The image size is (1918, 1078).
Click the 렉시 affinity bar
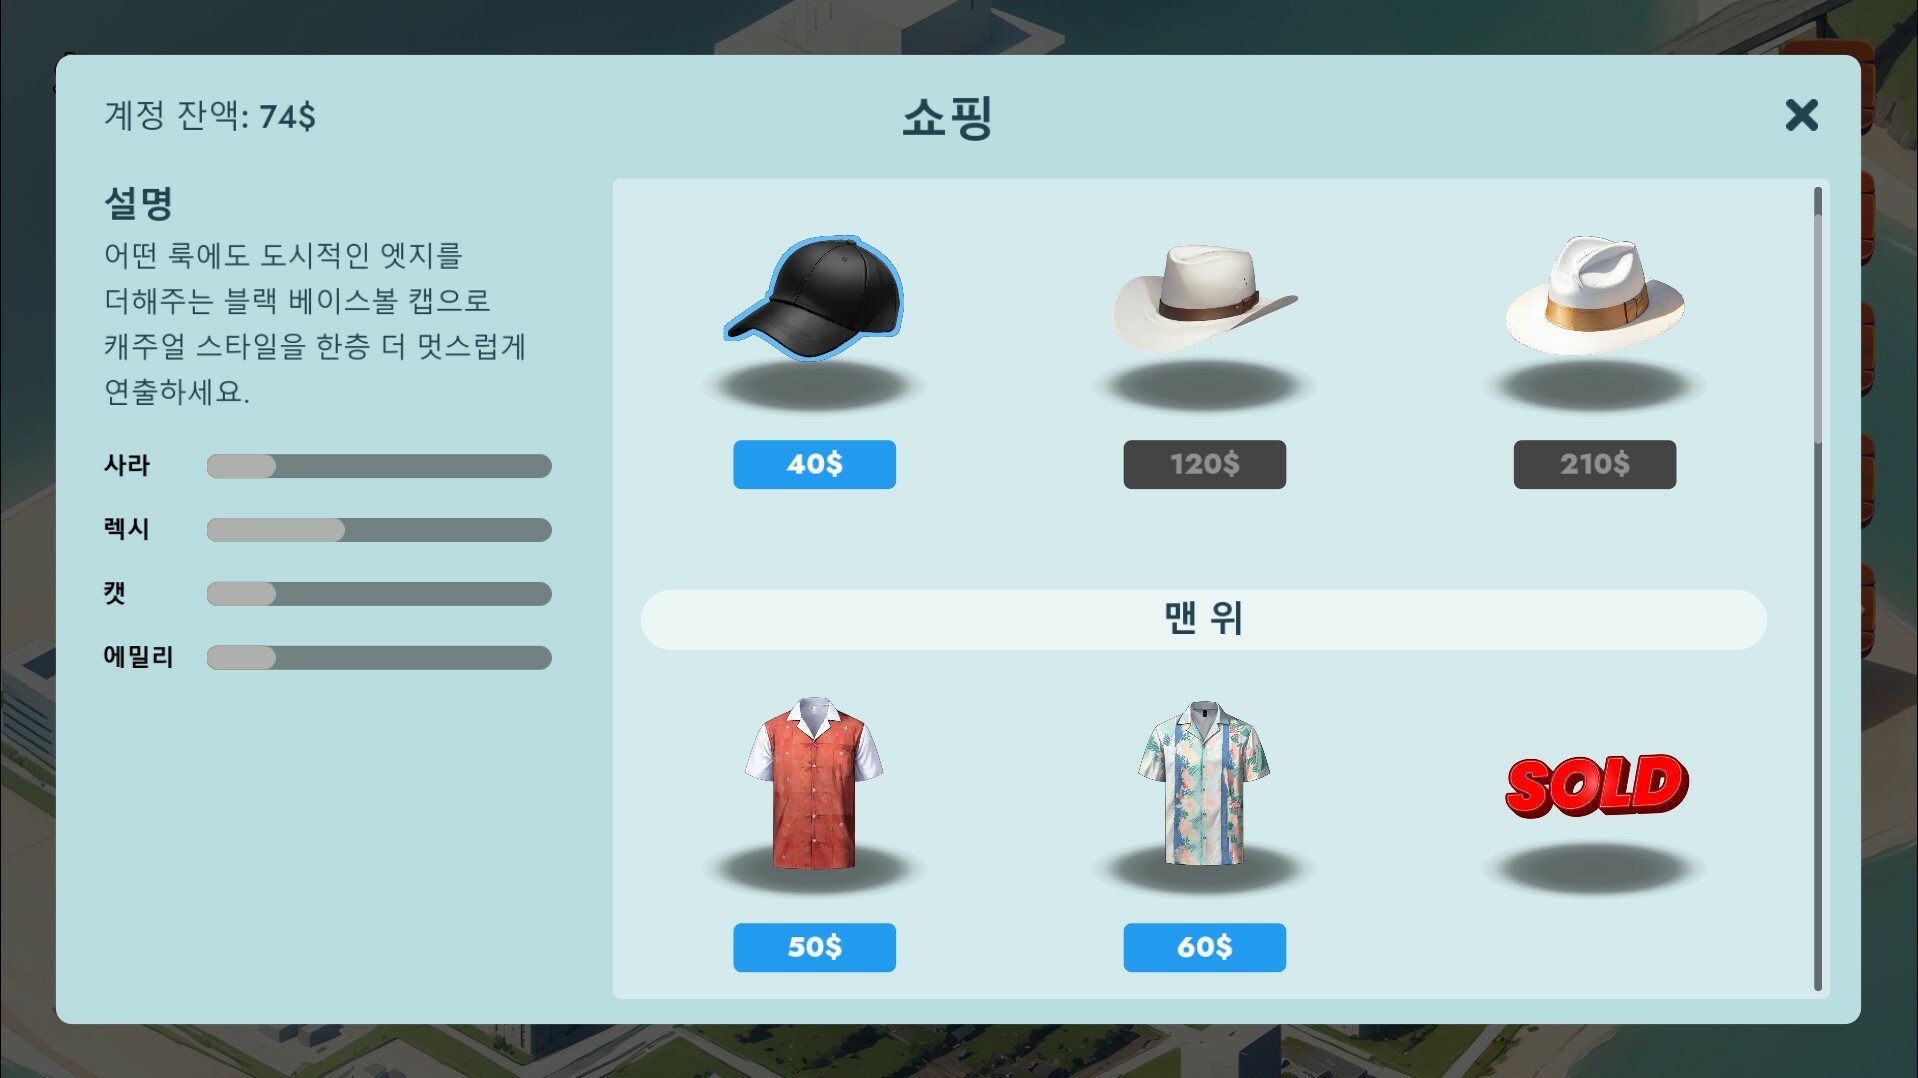pos(379,530)
